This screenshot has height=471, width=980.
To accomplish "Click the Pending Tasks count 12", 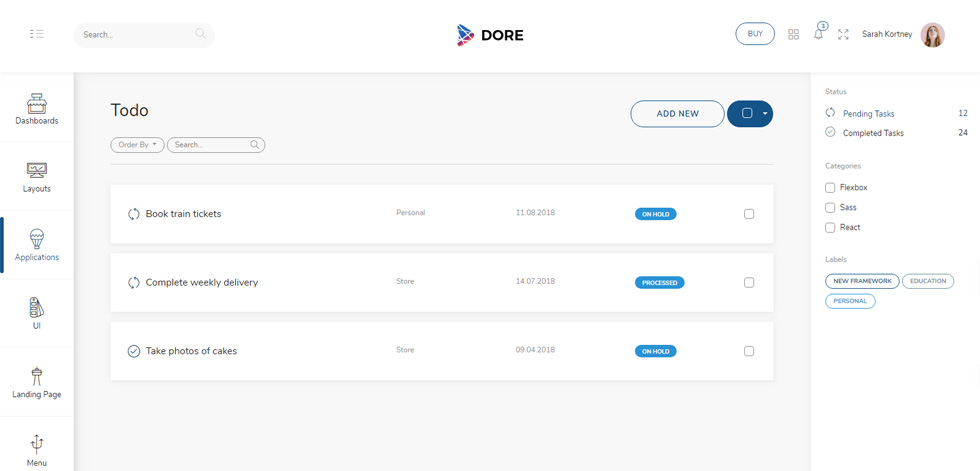I will [x=962, y=114].
